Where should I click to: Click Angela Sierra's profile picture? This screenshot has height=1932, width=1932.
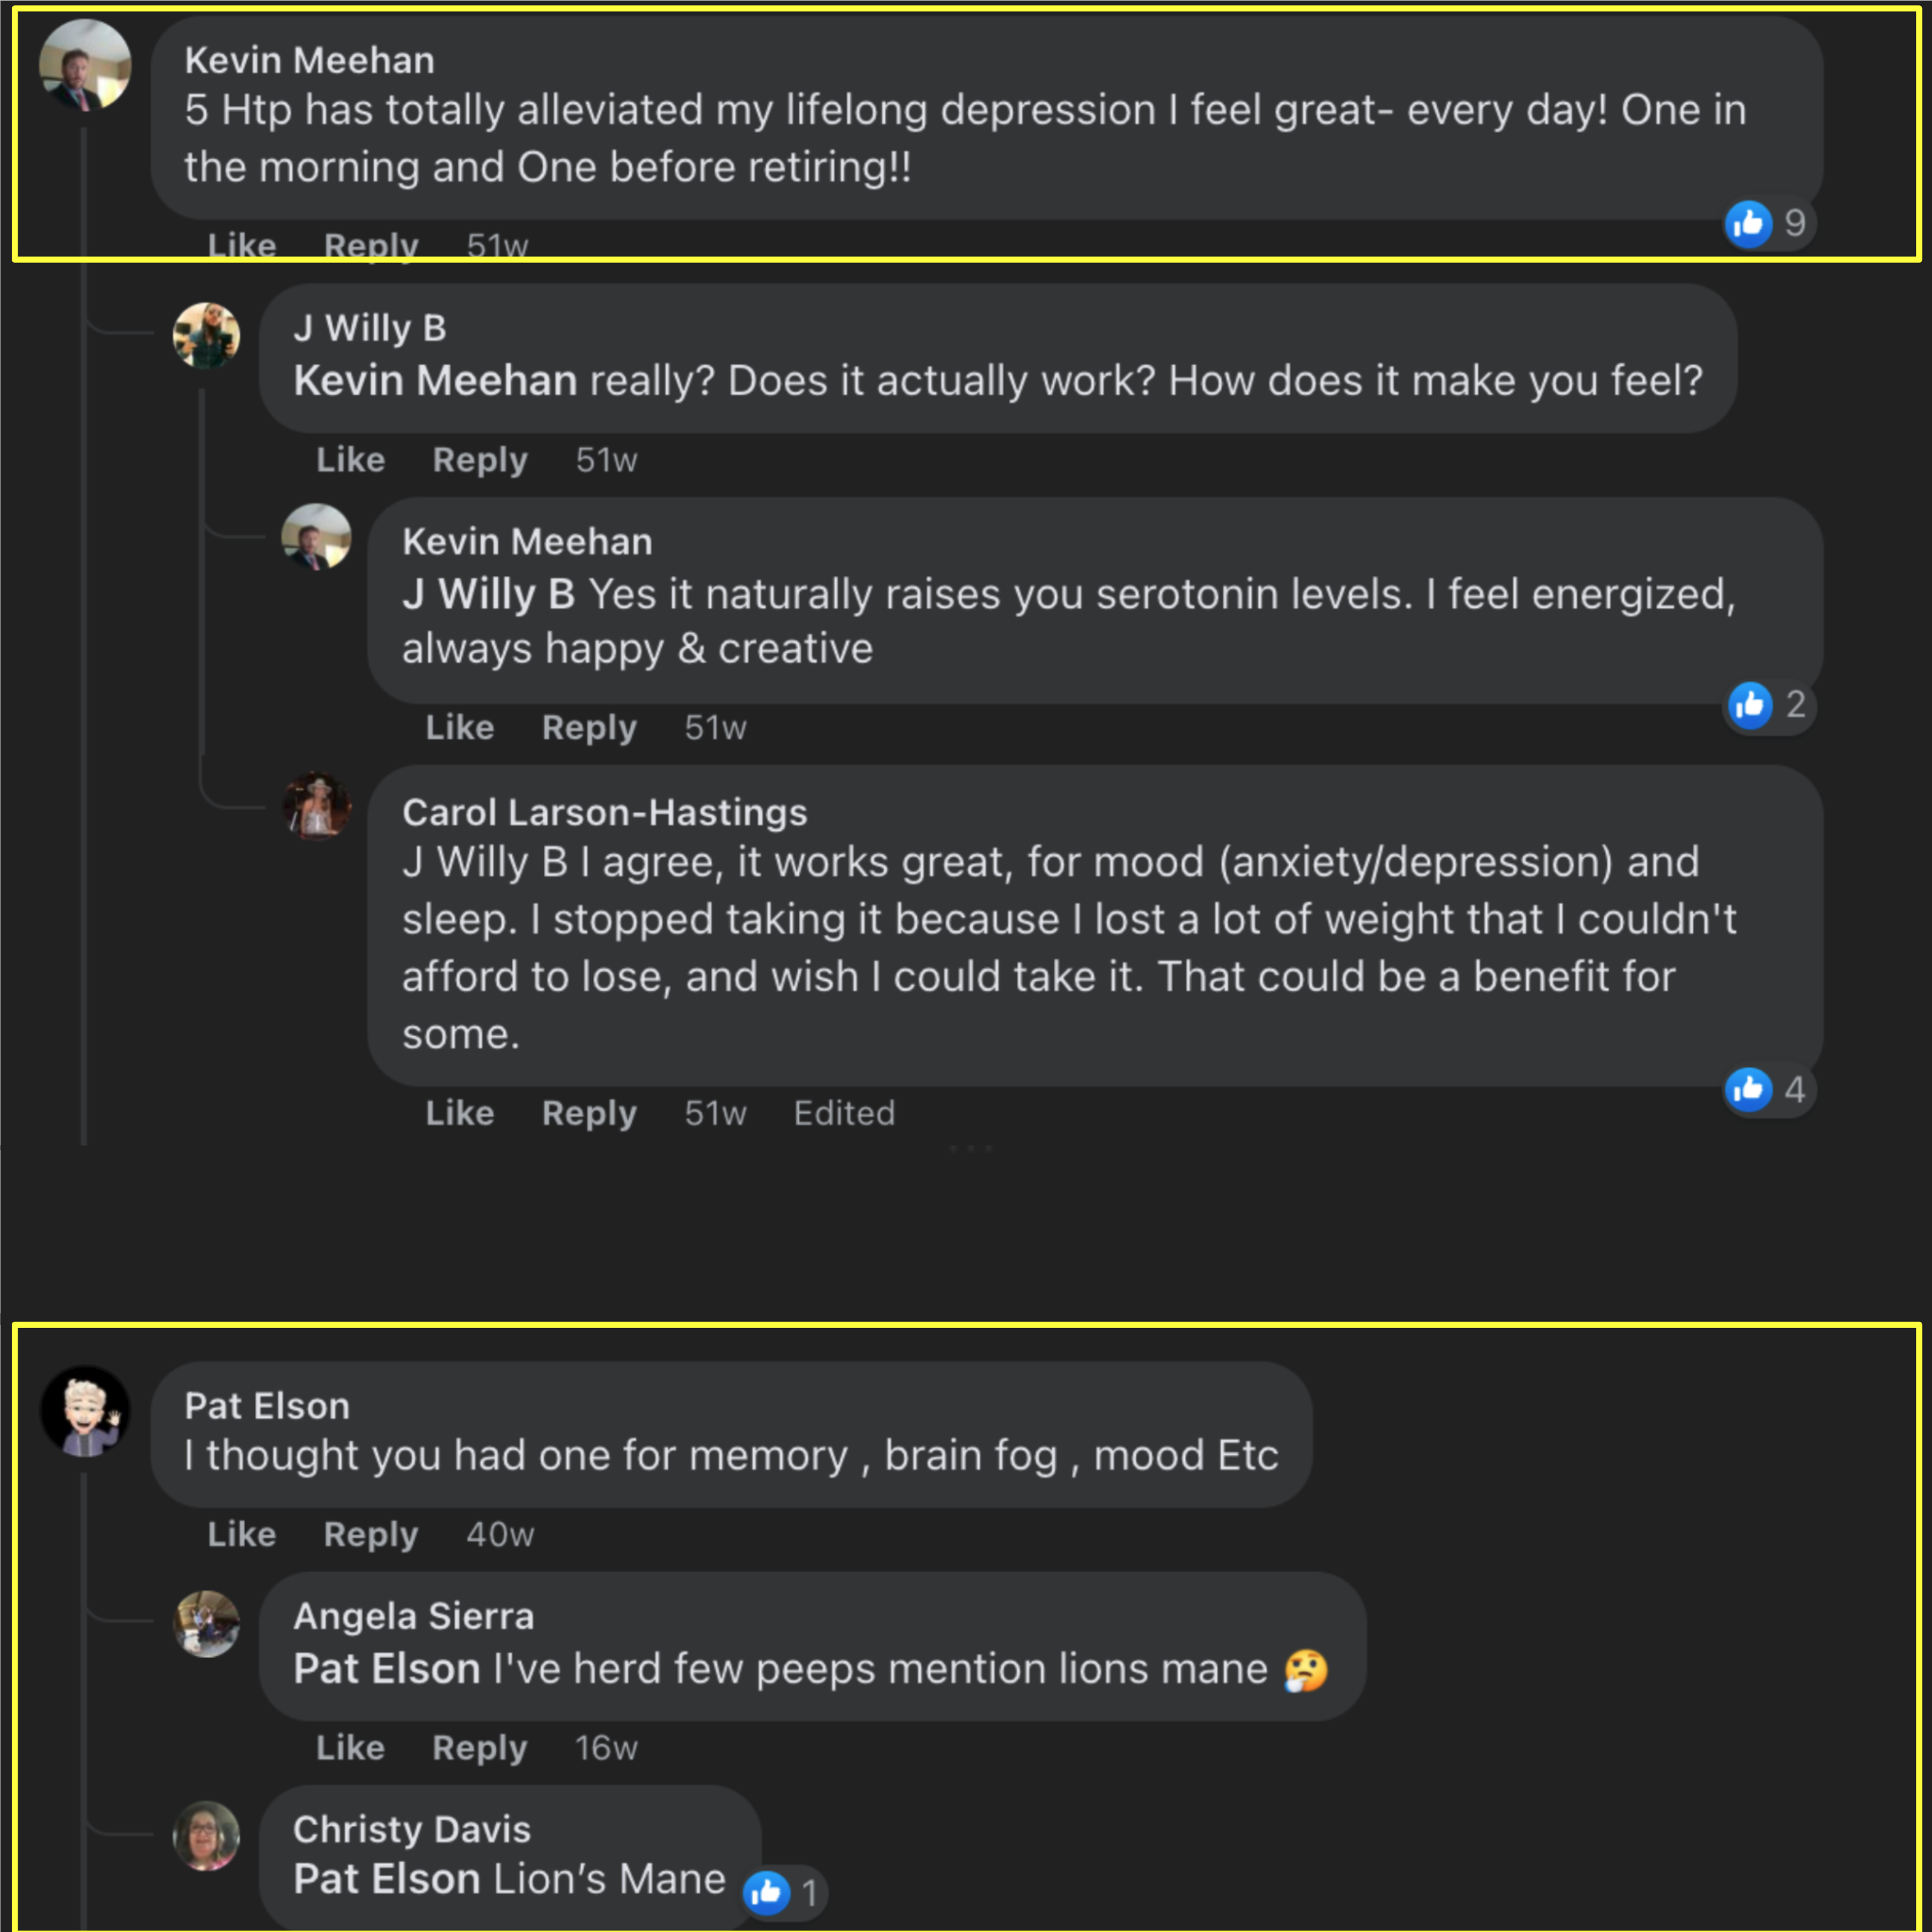tap(206, 1623)
